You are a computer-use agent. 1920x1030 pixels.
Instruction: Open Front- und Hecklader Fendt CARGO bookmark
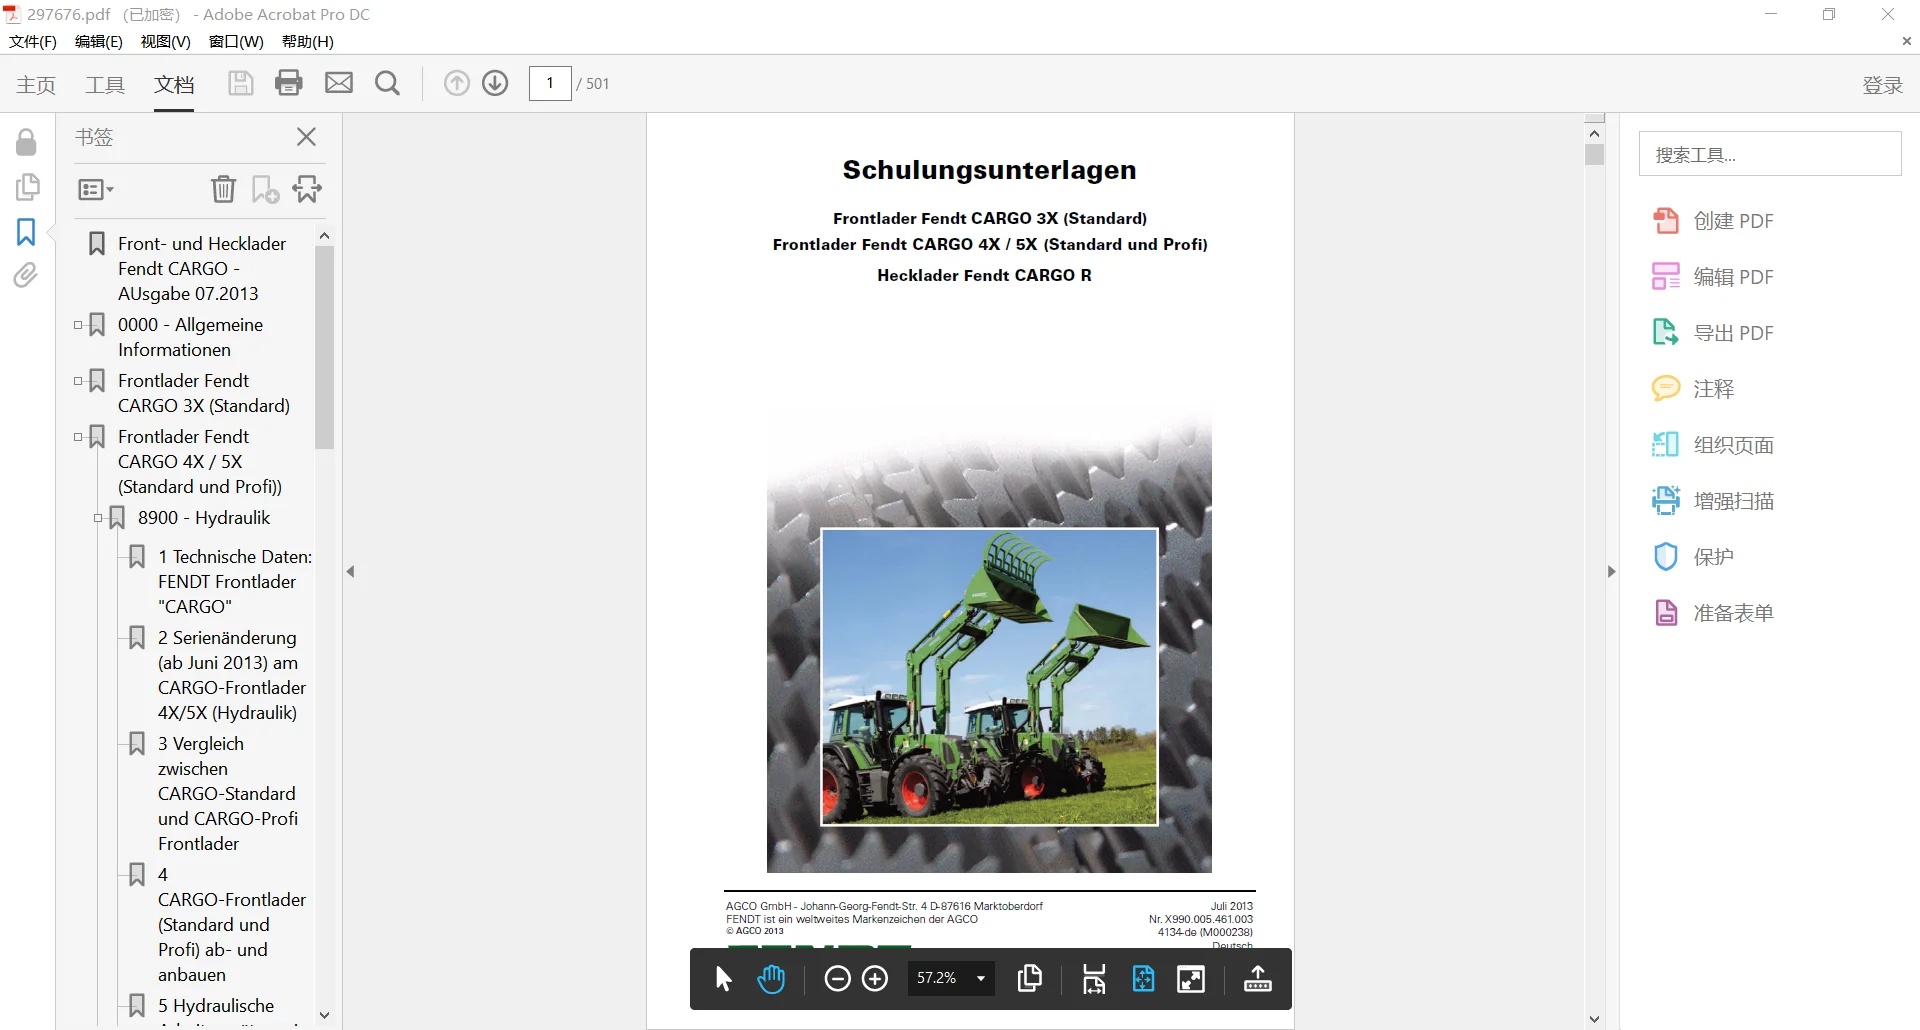pyautogui.click(x=202, y=268)
